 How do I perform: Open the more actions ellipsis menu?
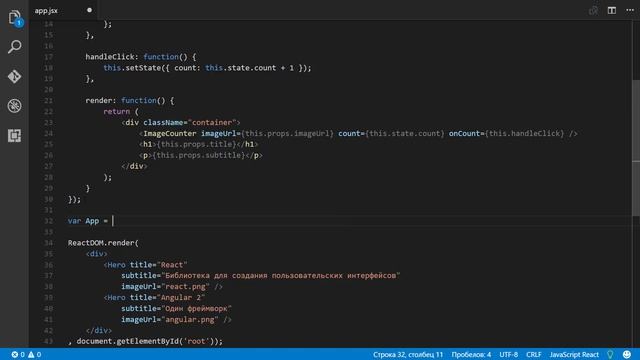(x=630, y=10)
